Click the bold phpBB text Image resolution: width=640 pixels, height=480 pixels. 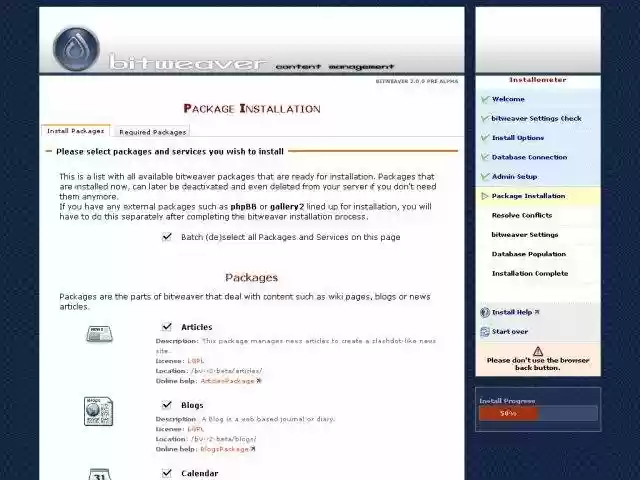tap(244, 207)
